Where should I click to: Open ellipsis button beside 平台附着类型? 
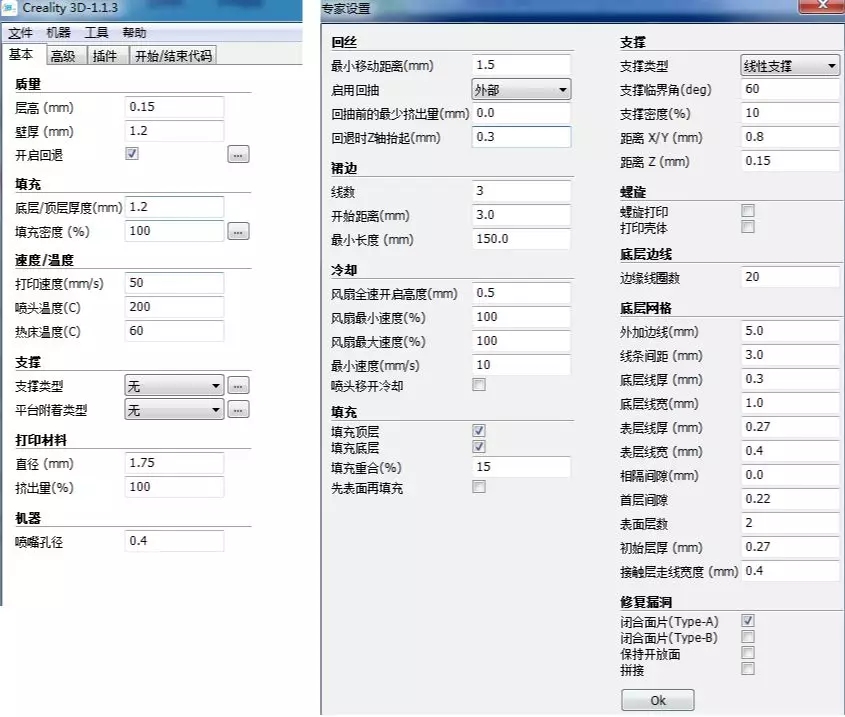tap(238, 410)
